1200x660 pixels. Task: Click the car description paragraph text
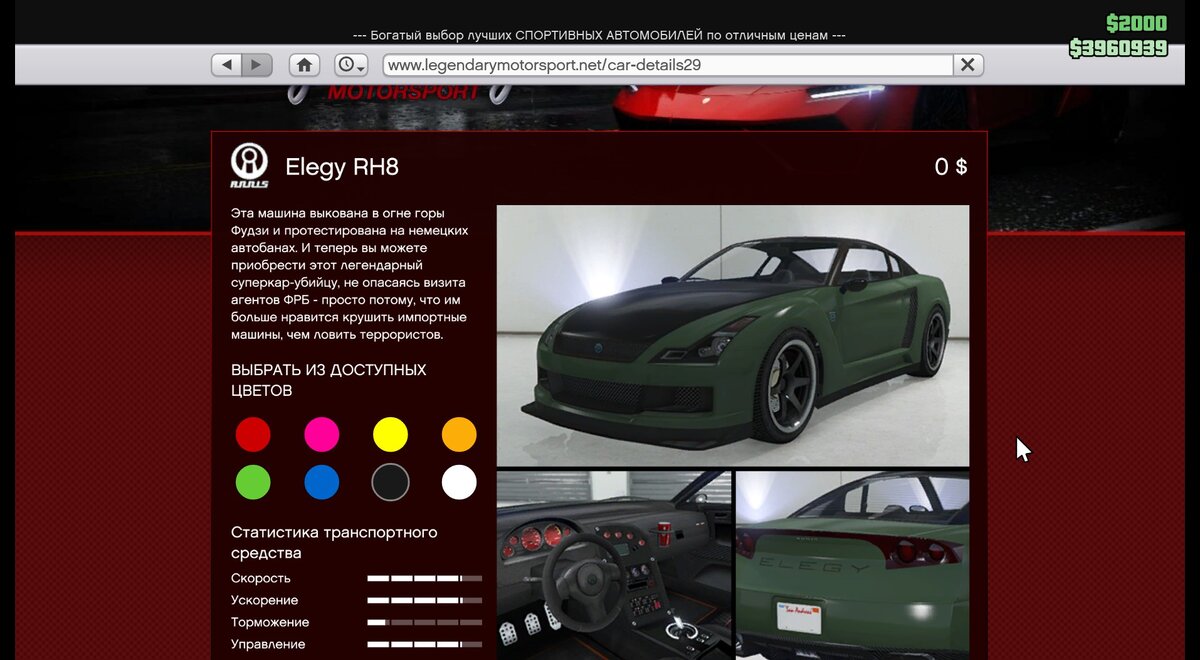point(350,274)
